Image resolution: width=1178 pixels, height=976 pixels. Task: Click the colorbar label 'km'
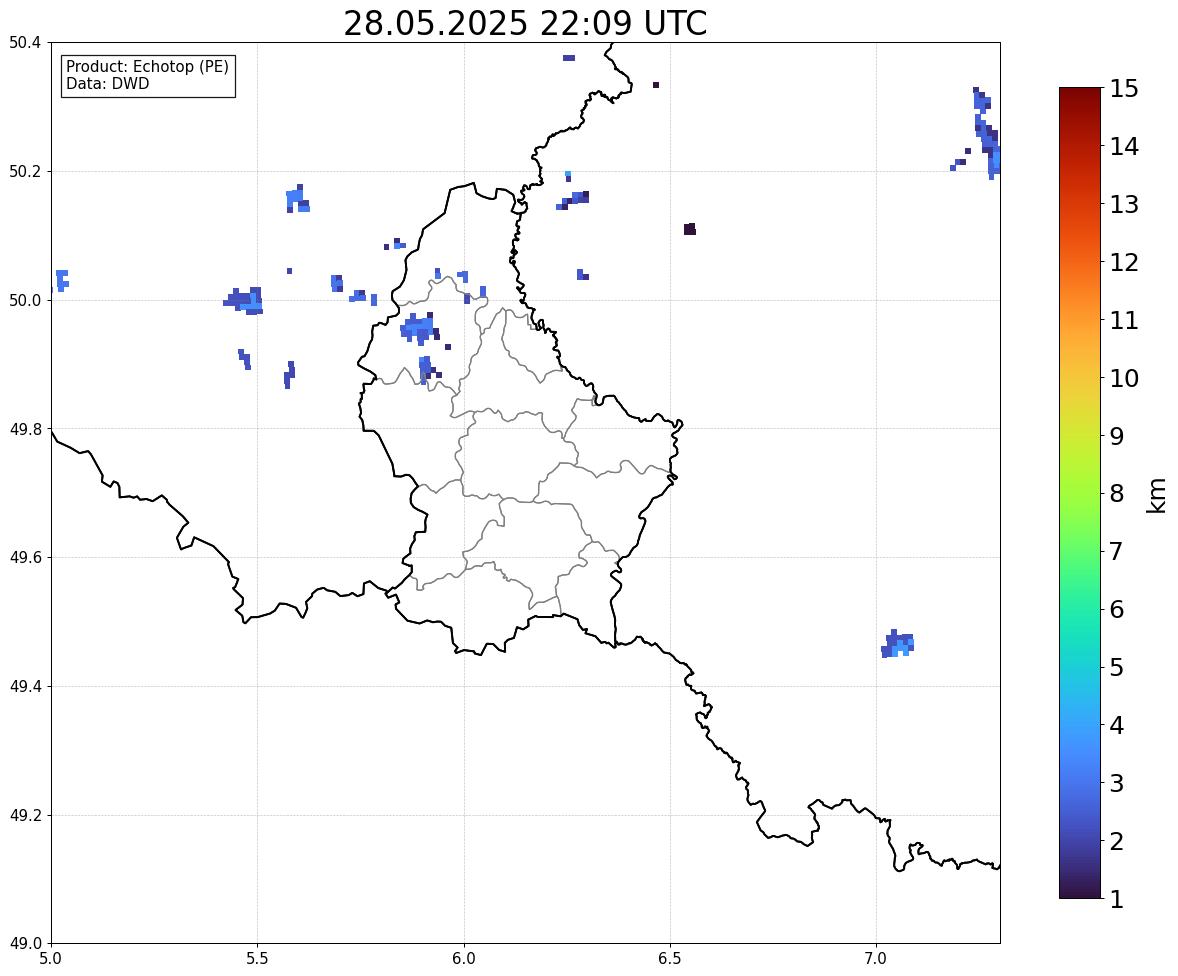(x=1156, y=496)
